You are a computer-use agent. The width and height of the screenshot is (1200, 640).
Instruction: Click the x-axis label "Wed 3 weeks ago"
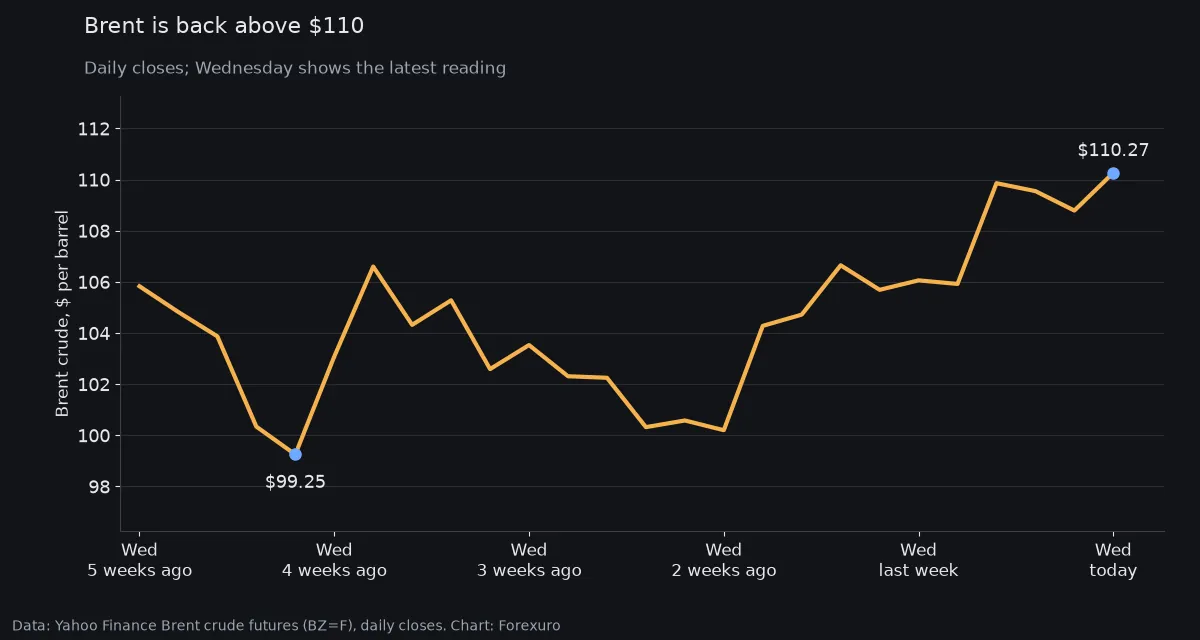tap(529, 560)
